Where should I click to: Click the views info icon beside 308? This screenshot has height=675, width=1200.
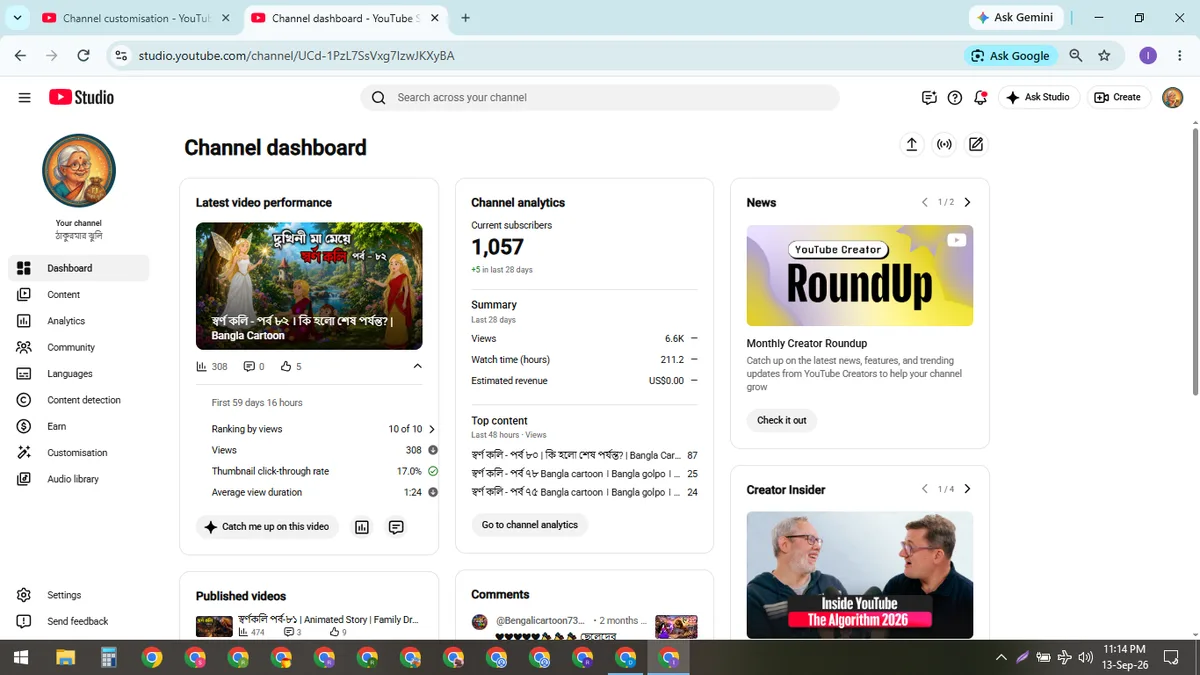tap(433, 450)
